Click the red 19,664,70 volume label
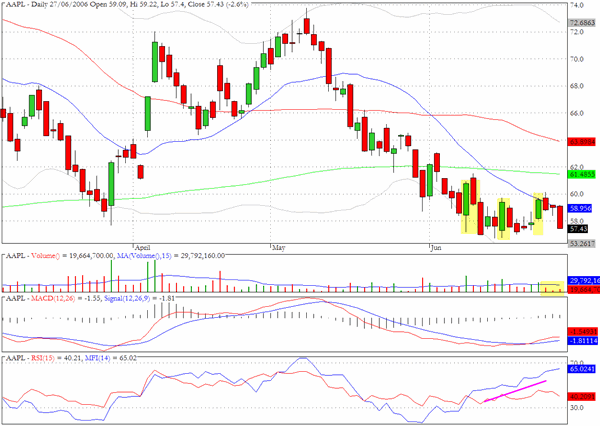 click(582, 290)
